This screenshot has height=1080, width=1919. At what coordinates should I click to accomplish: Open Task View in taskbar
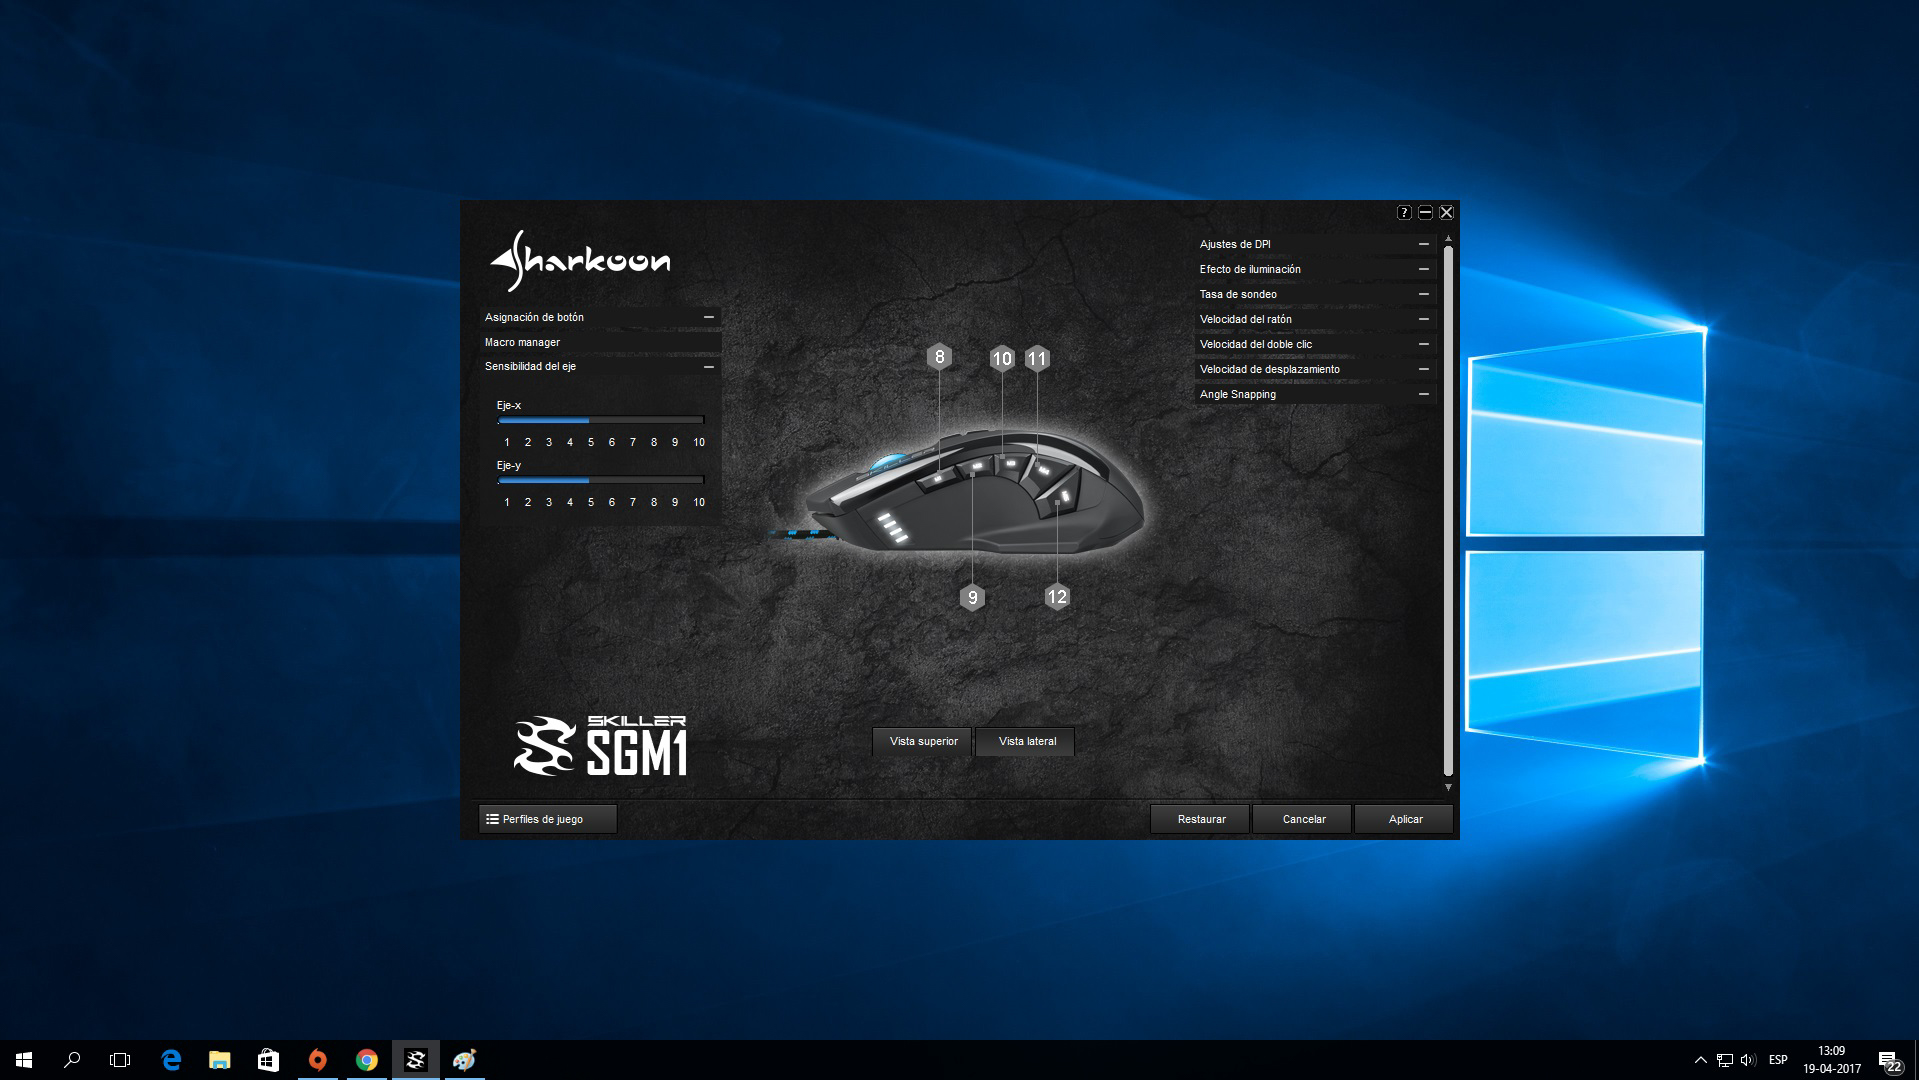120,1060
